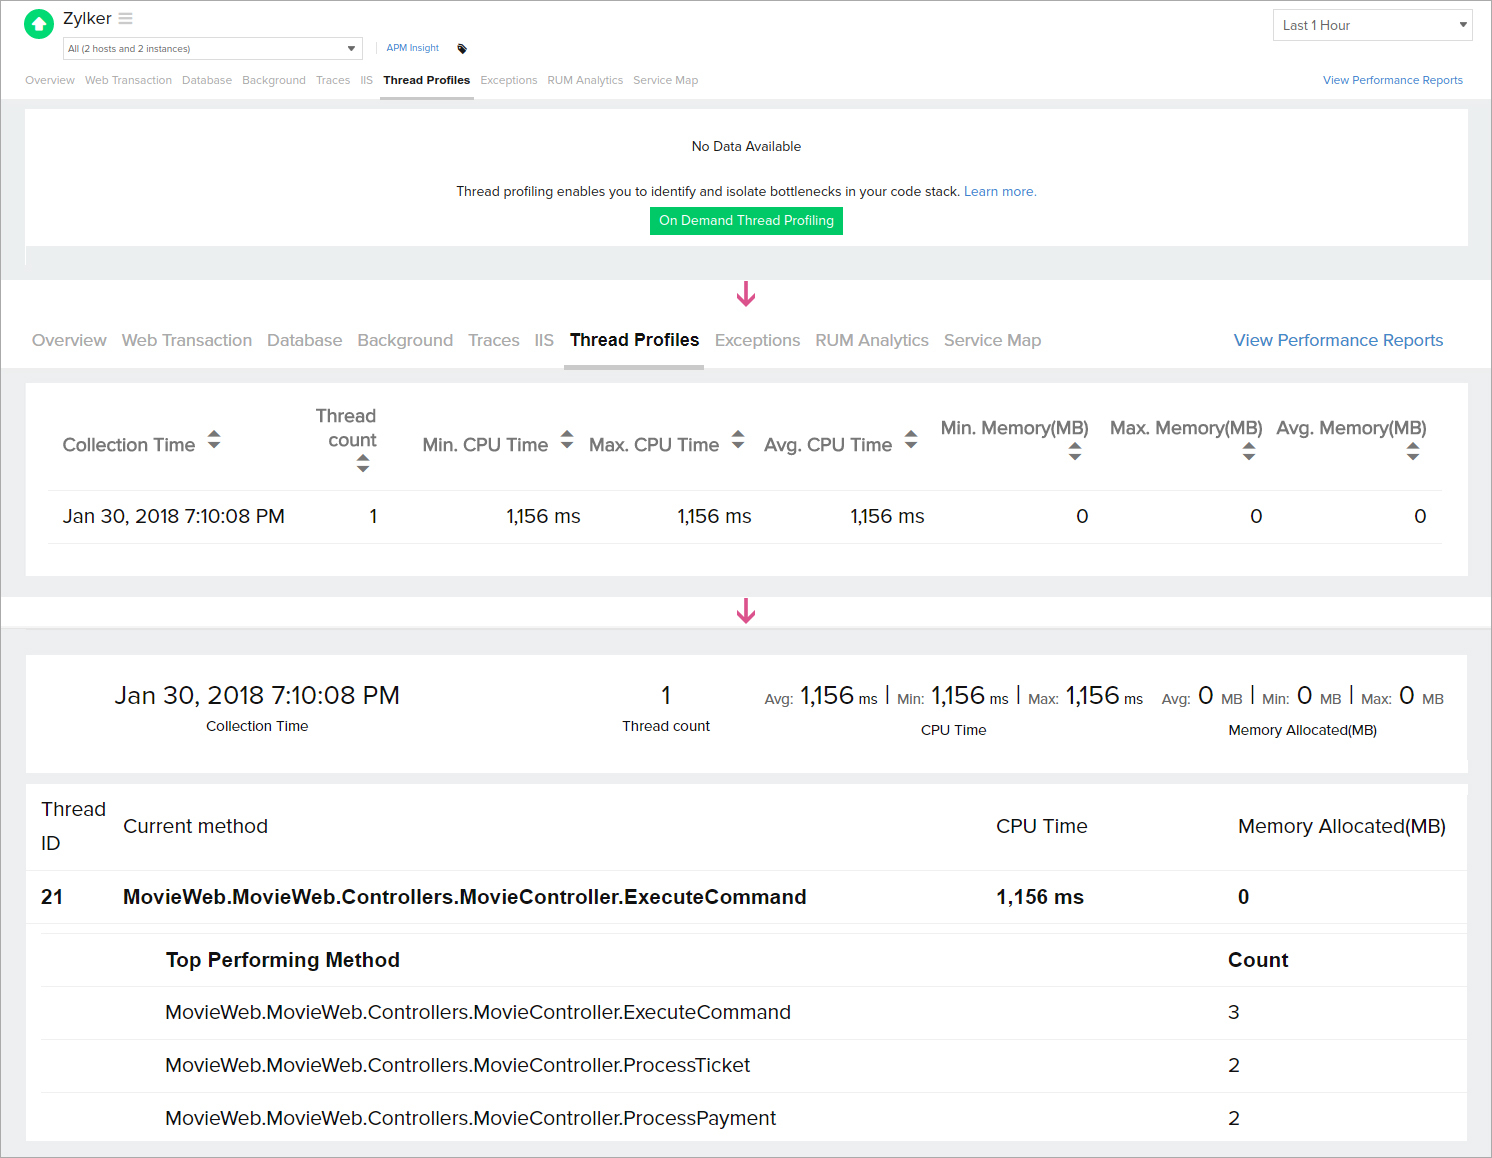This screenshot has height=1158, width=1492.
Task: Click the green Zylker up-arrow status icon
Action: click(x=39, y=24)
